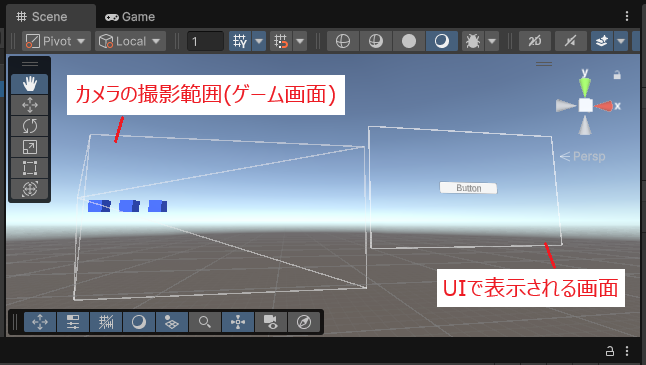Image resolution: width=646 pixels, height=365 pixels.
Task: Toggle scene lighting sun icon off
Action: [571, 41]
